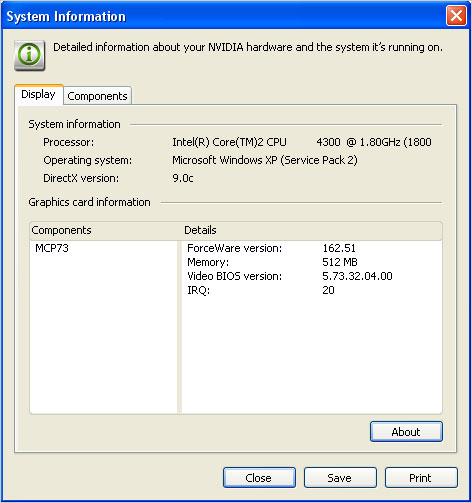Click the System information section heading
The width and height of the screenshot is (472, 503).
click(74, 124)
